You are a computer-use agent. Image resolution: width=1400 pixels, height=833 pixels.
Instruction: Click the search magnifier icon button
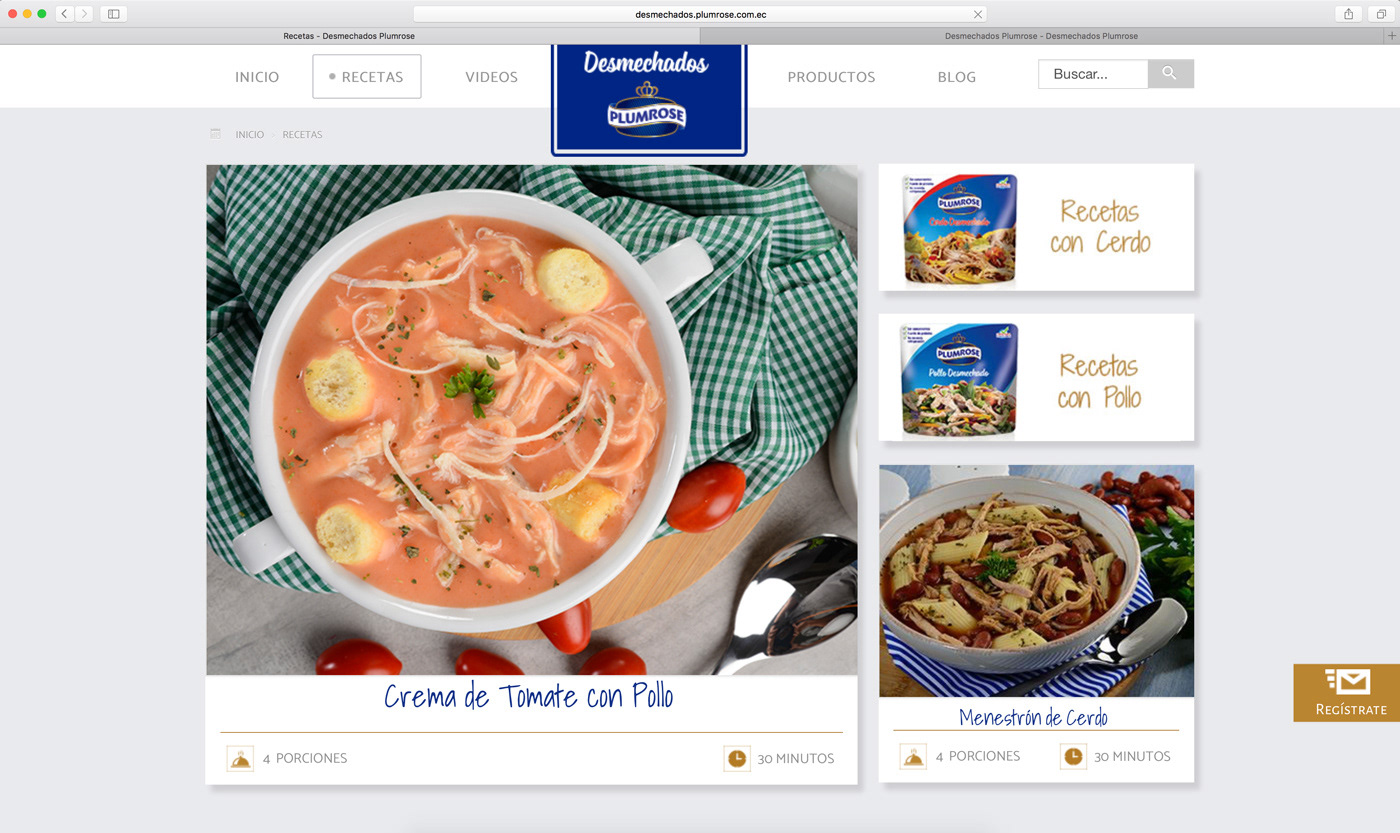1170,74
